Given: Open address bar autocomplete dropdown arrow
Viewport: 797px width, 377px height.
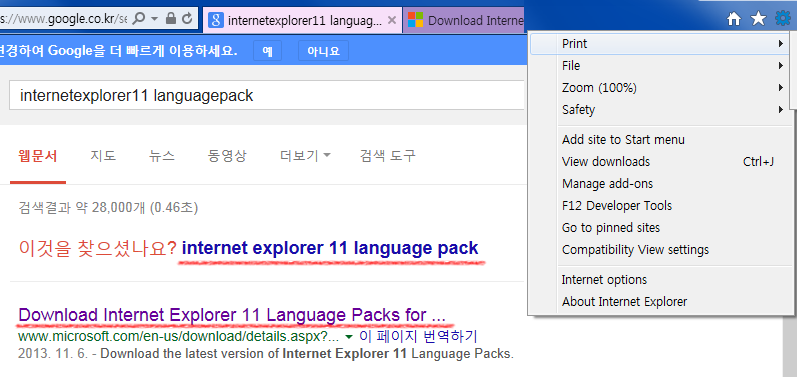Looking at the screenshot, I should [x=155, y=20].
